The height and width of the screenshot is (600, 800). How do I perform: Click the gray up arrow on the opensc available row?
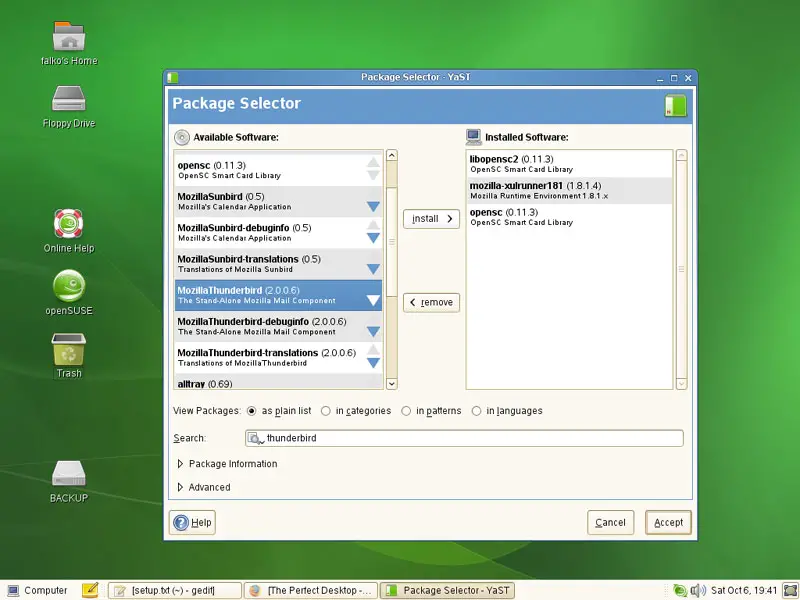point(373,163)
